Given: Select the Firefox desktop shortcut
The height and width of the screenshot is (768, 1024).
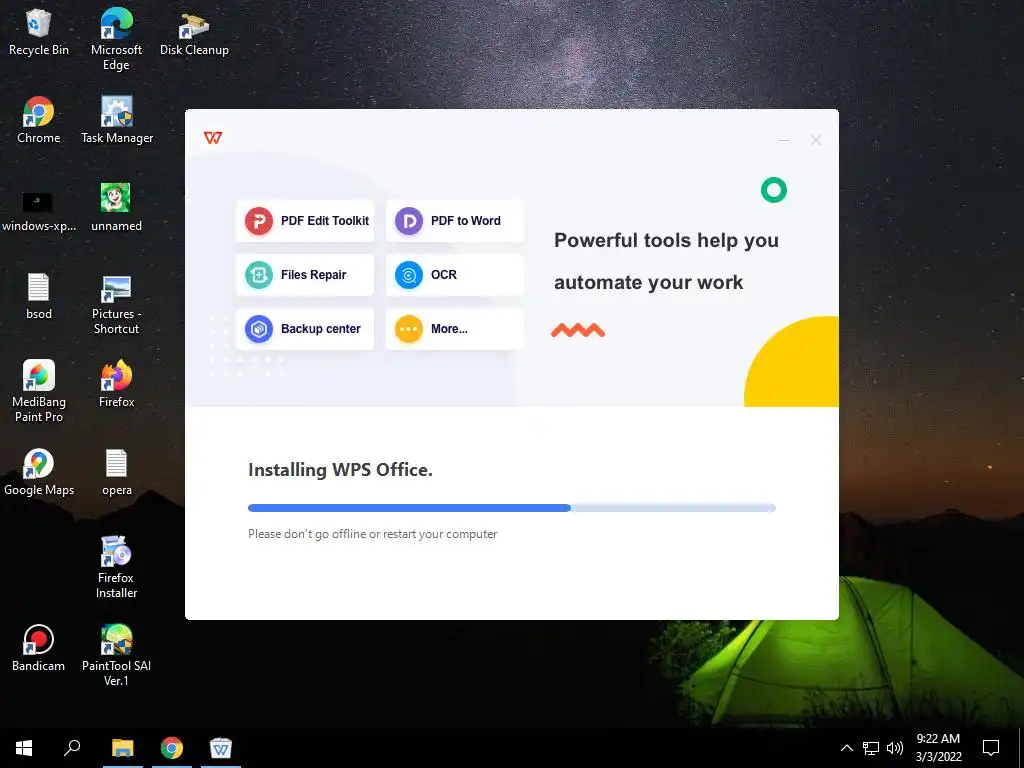Looking at the screenshot, I should (116, 385).
